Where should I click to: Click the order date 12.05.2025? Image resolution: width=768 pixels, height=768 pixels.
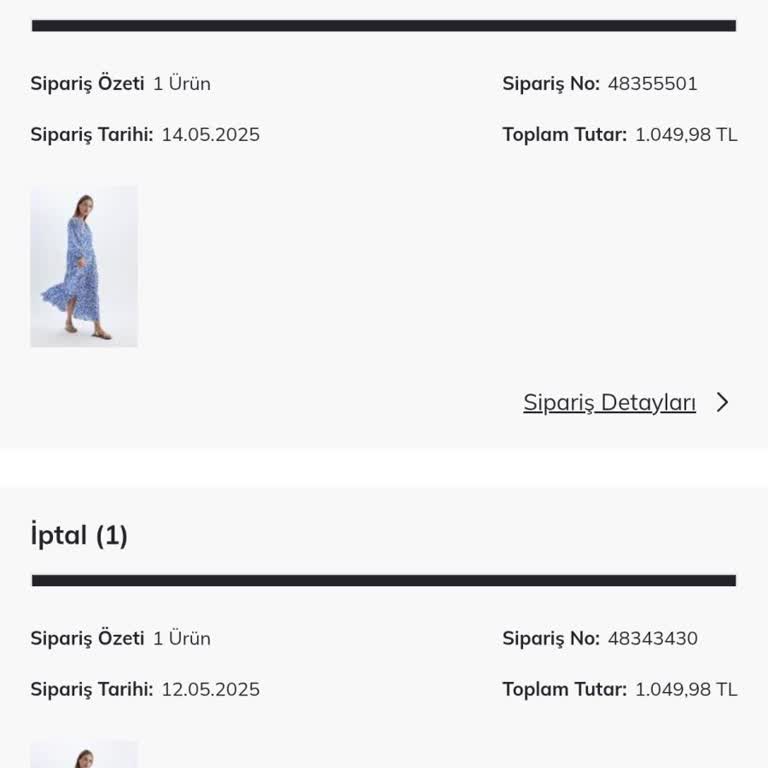click(x=210, y=690)
